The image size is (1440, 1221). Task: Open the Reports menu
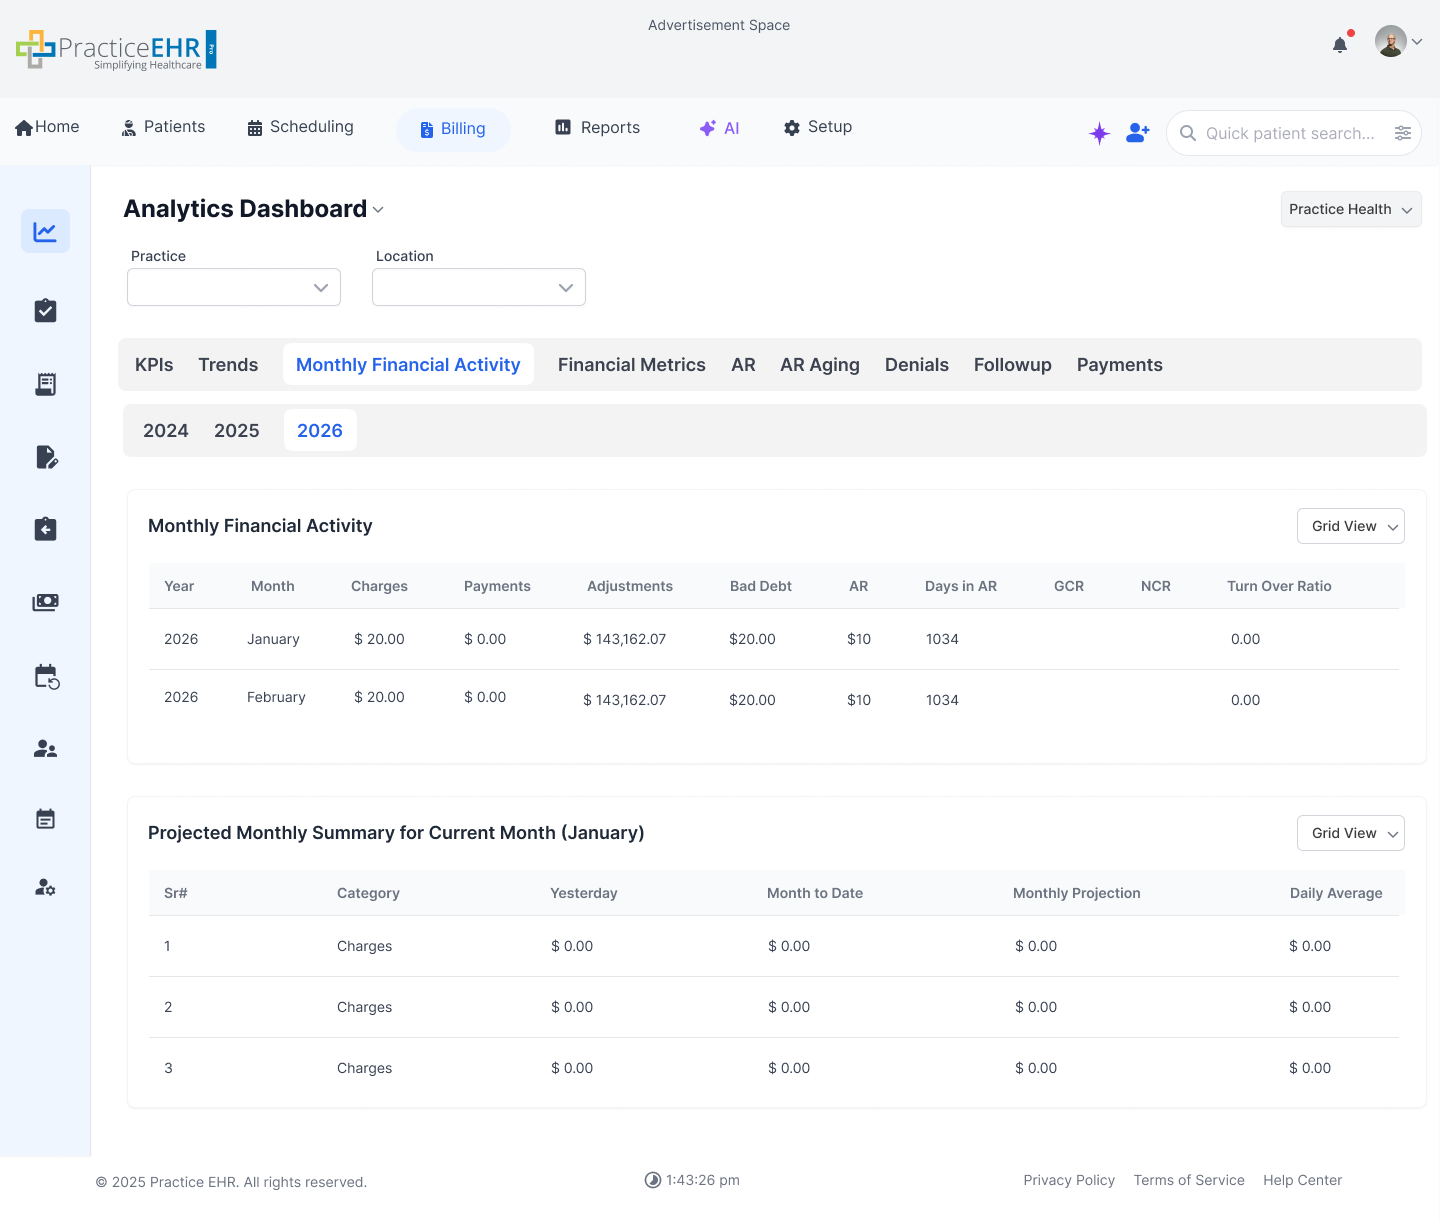tap(597, 127)
